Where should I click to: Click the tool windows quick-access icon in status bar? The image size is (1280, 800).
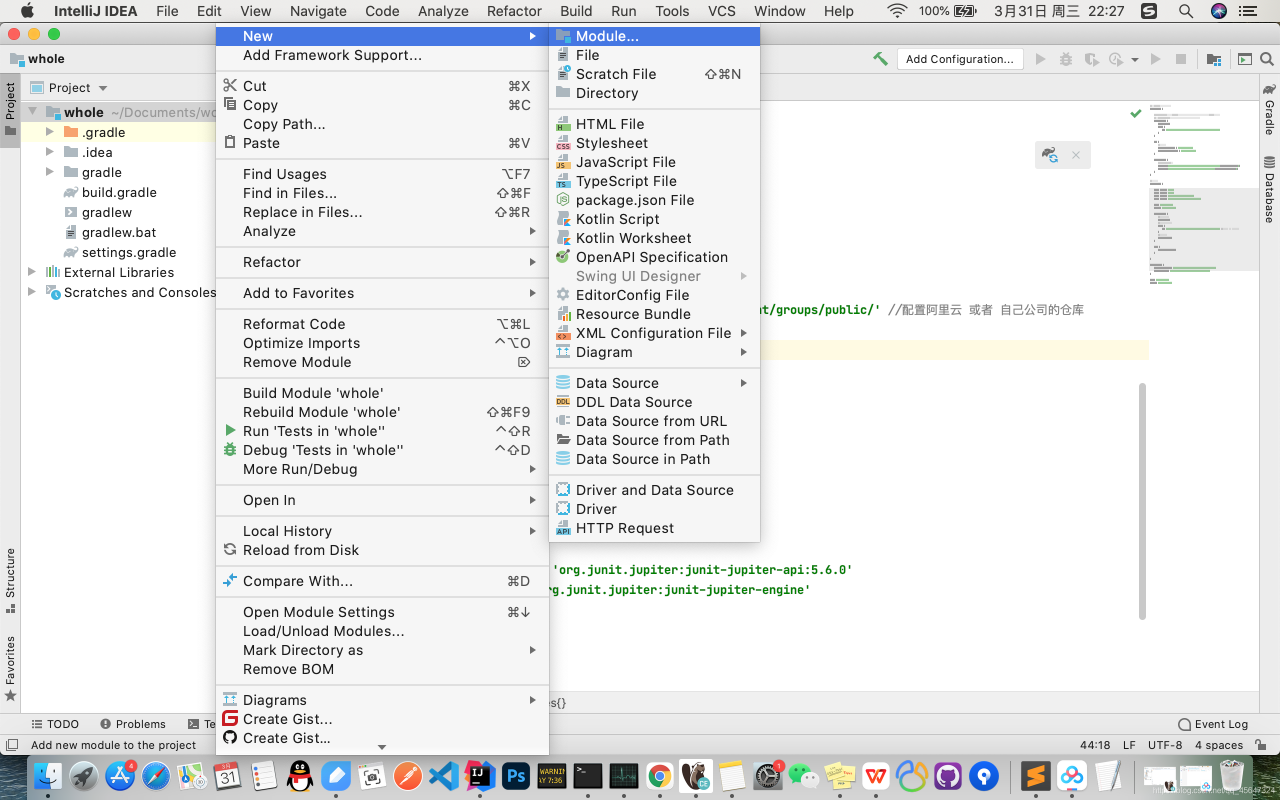tap(12, 745)
